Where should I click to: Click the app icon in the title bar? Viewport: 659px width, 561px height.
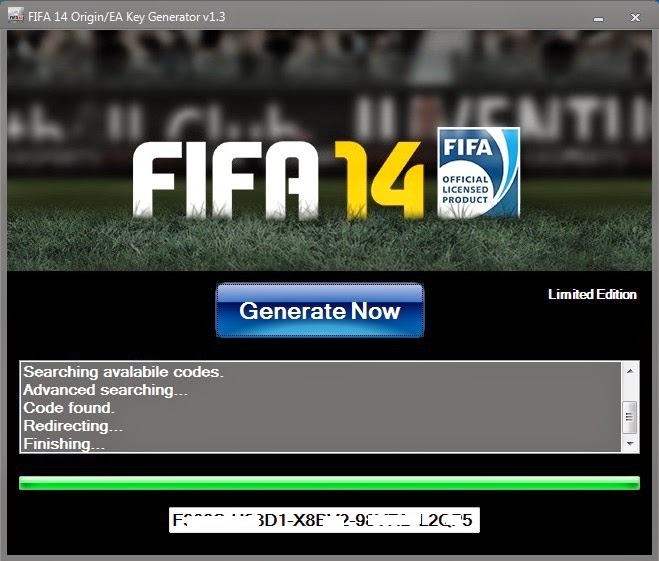pyautogui.click(x=16, y=16)
